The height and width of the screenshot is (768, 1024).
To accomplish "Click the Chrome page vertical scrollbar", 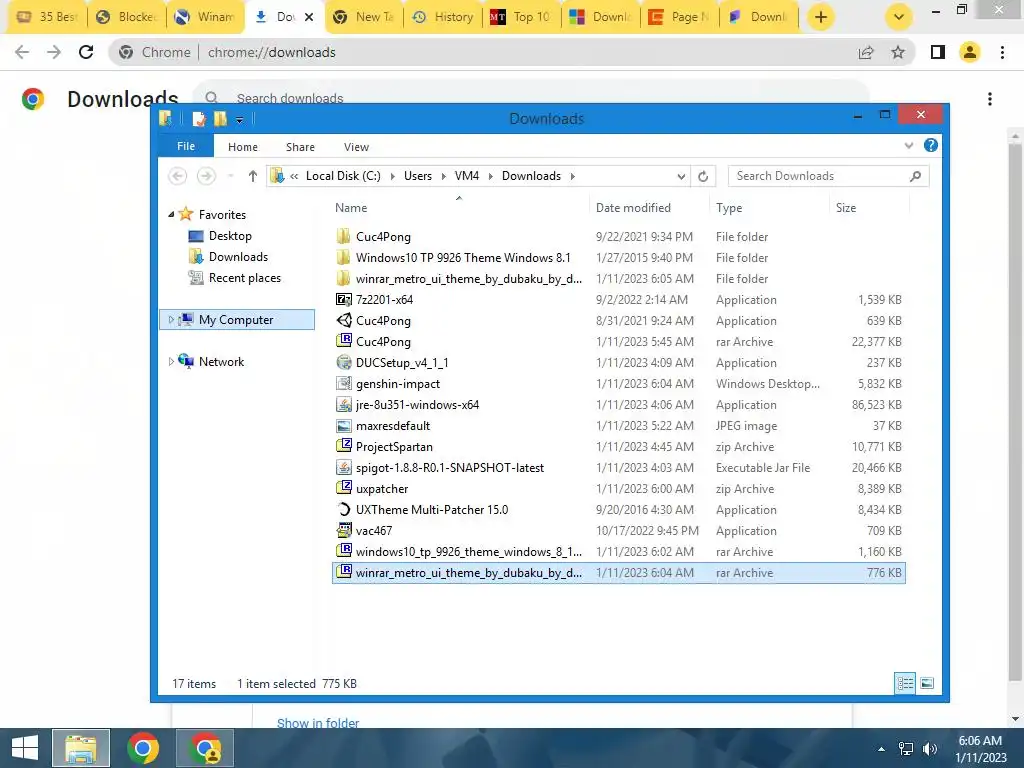I will coord(1015,413).
